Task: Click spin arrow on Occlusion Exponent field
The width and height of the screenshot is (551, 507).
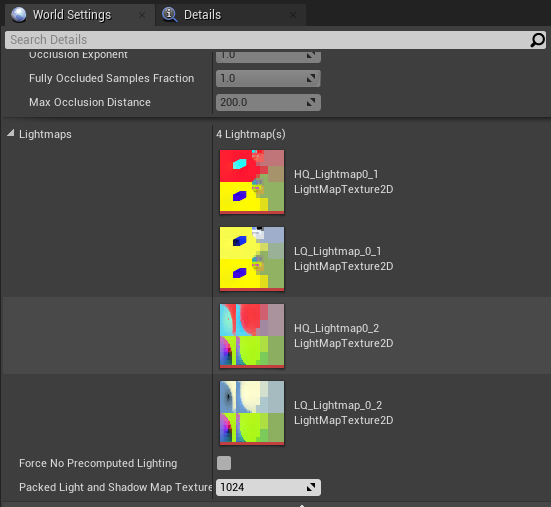Action: point(311,55)
